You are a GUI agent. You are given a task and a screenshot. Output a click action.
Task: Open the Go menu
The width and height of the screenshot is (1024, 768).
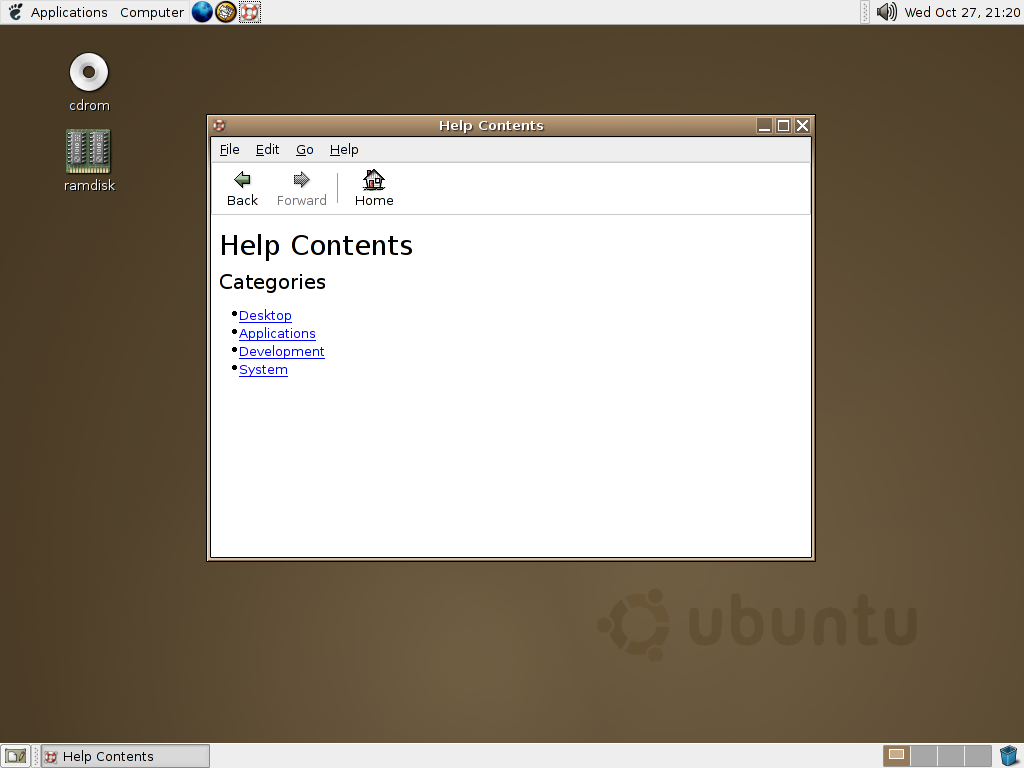(x=304, y=150)
